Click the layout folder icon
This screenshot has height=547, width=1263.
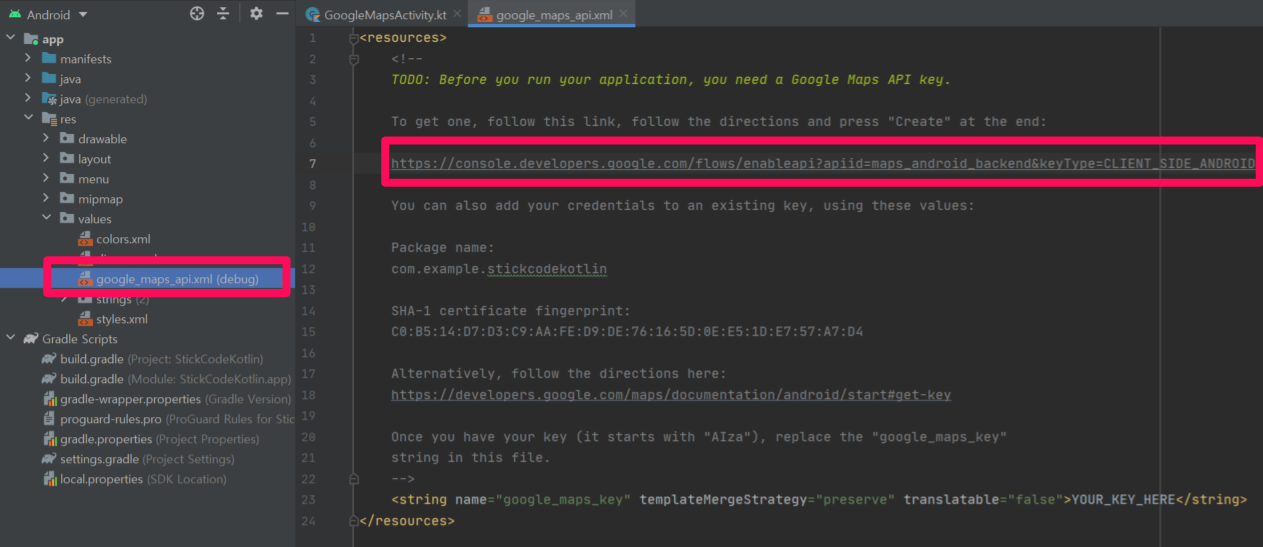(67, 159)
